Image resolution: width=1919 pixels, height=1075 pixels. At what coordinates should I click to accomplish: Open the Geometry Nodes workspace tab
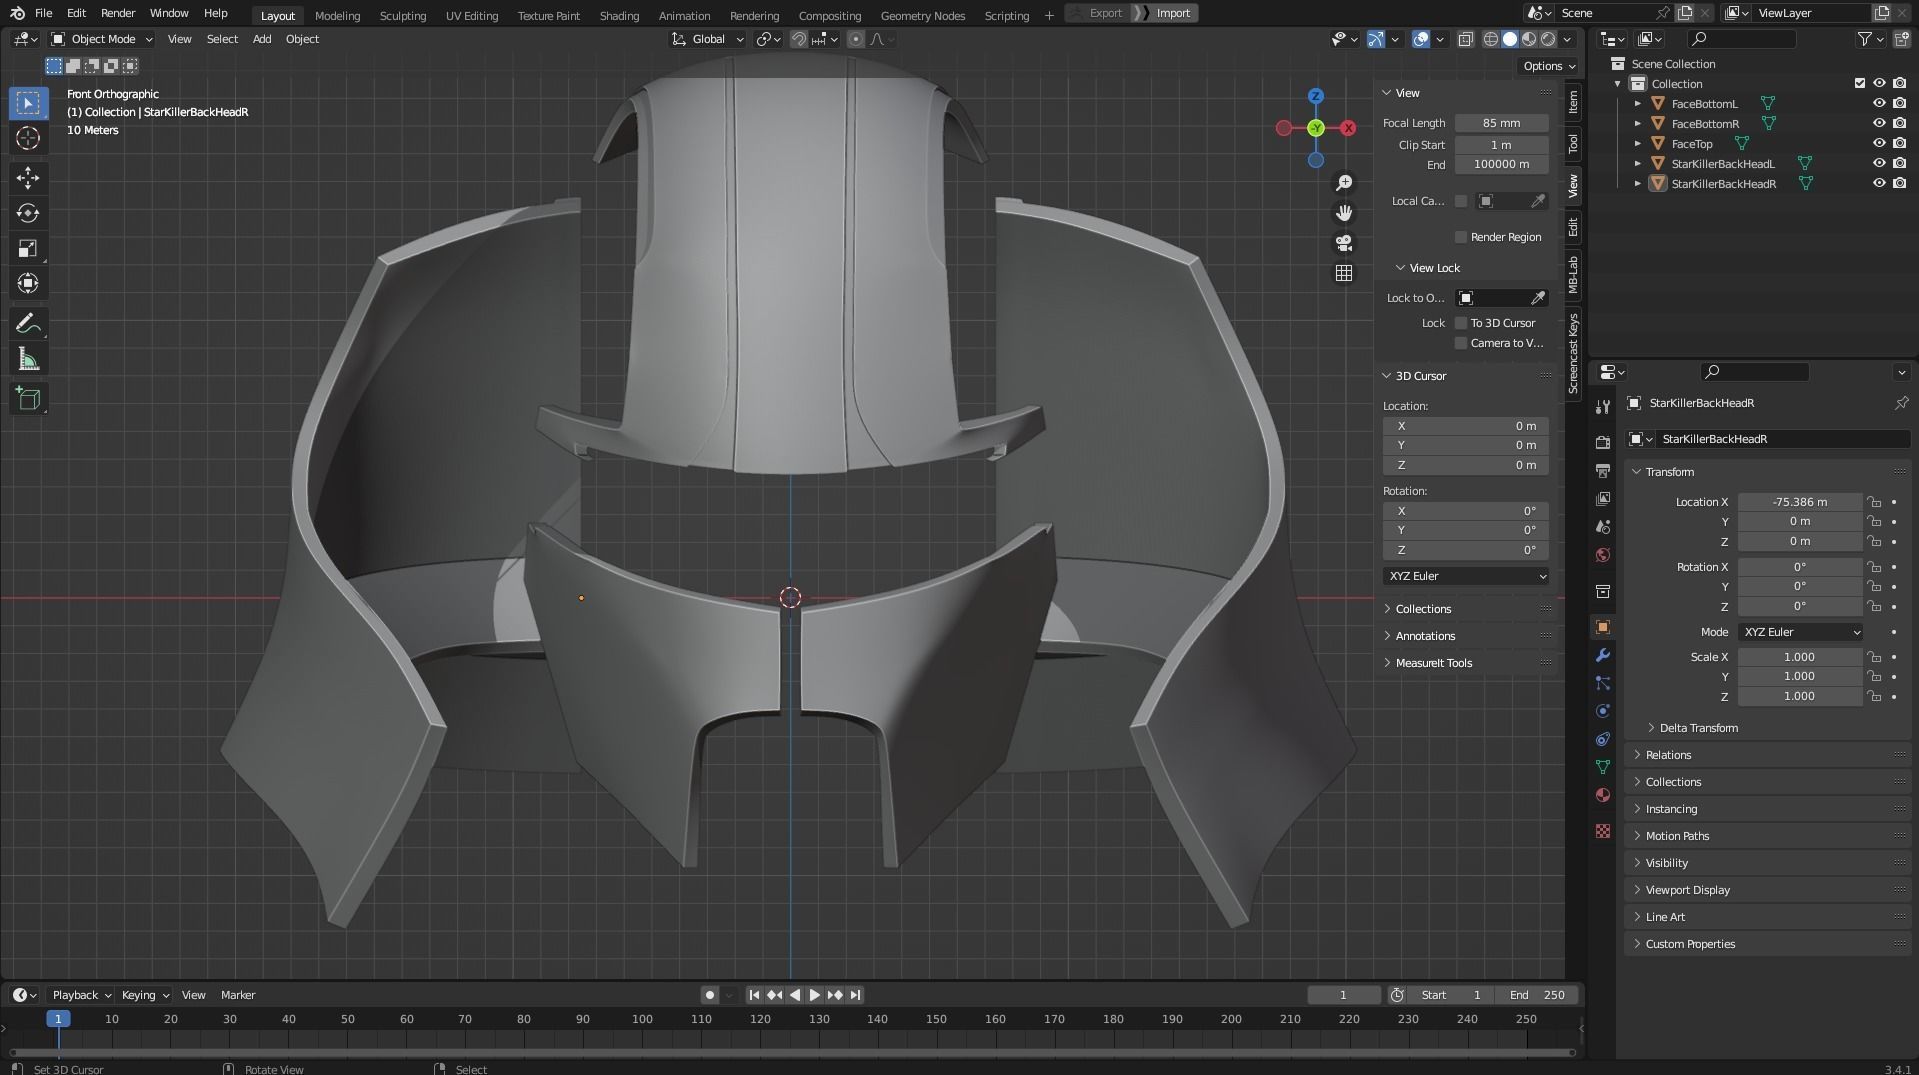(922, 15)
